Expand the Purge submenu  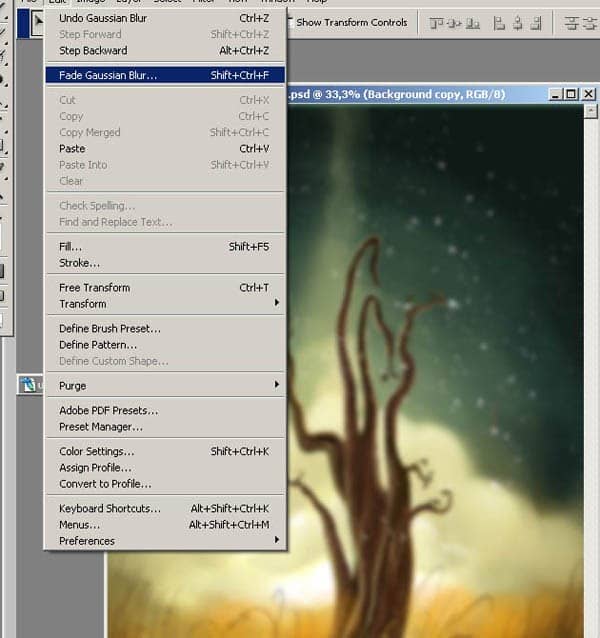click(165, 385)
